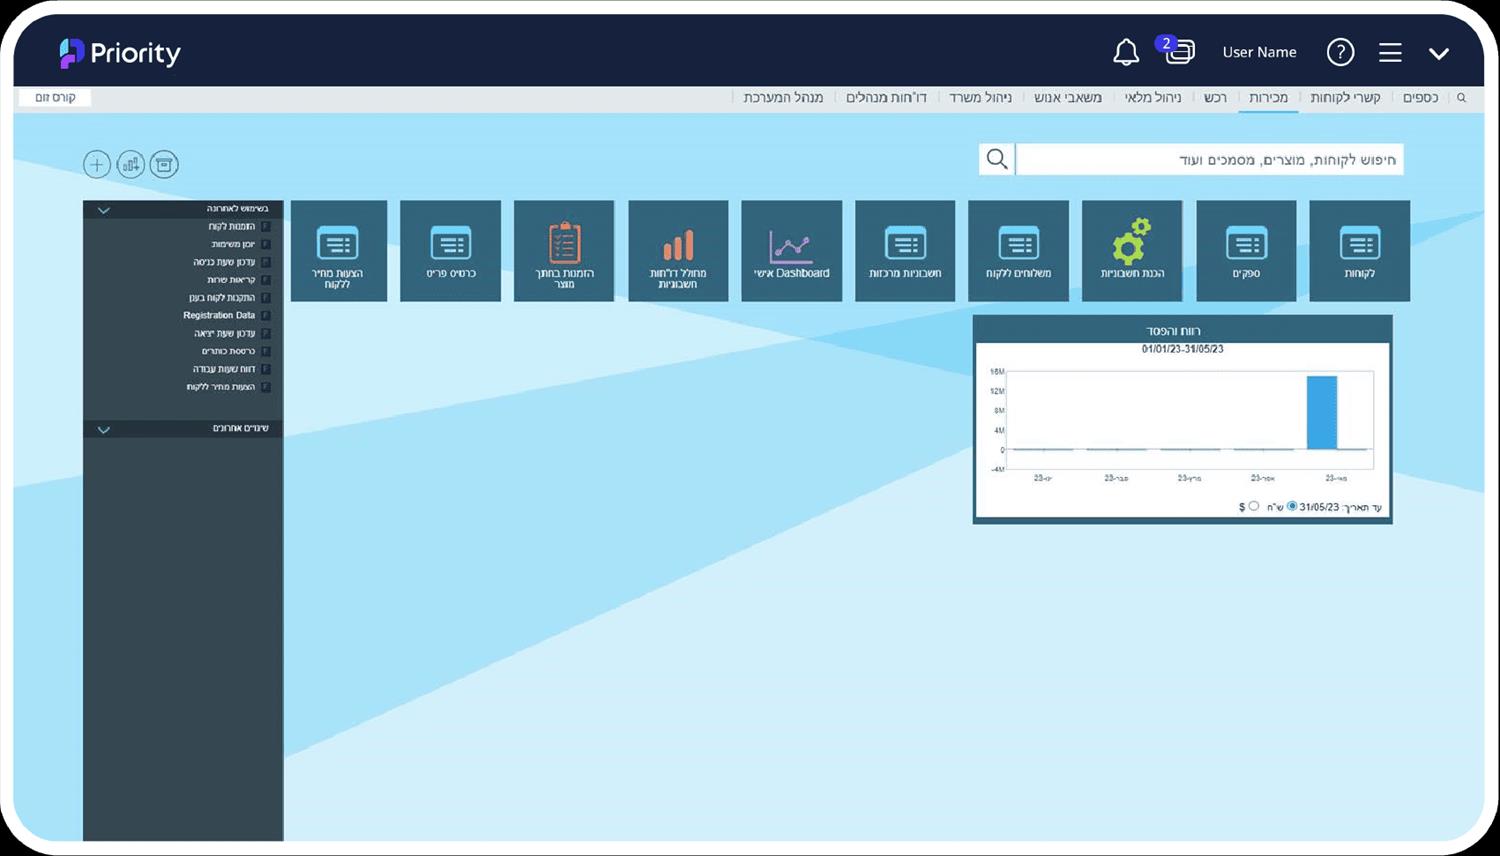Expand the top bar chevron dropdown
The image size is (1500, 856).
[1439, 53]
